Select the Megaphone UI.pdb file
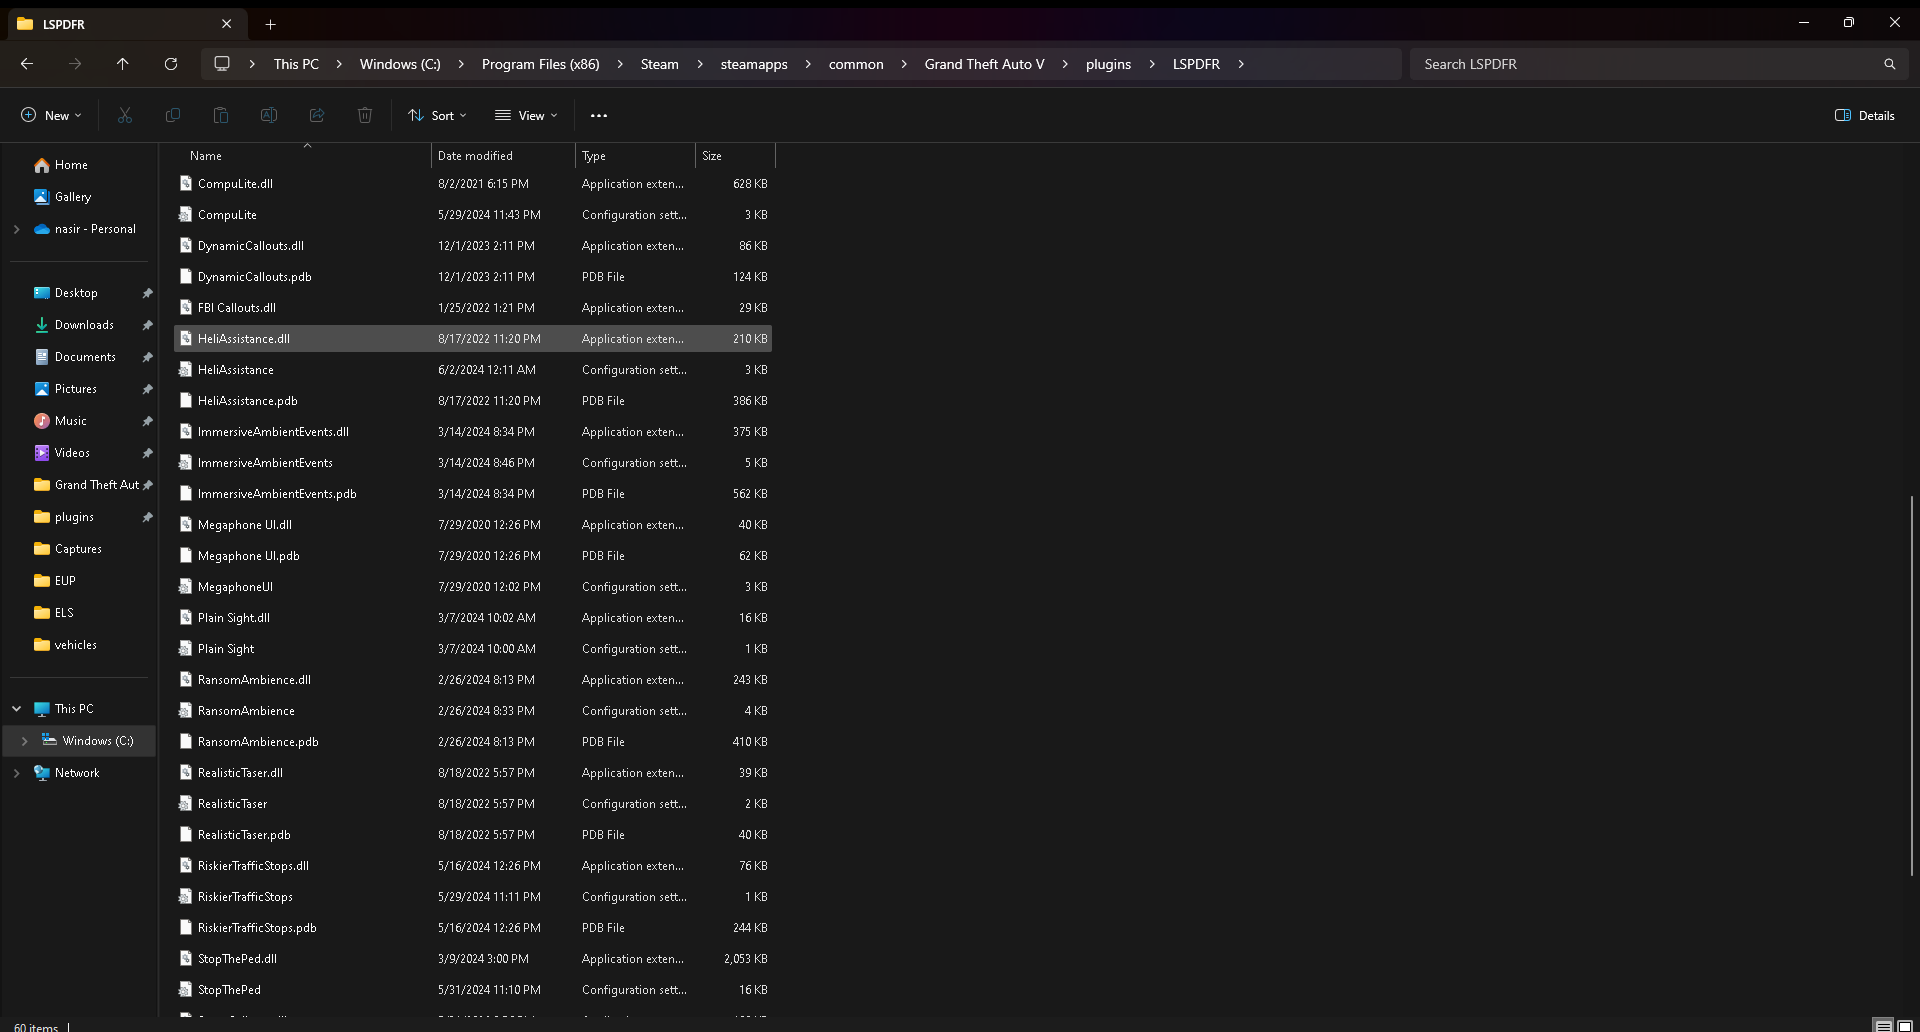The width and height of the screenshot is (1920, 1032). click(x=473, y=556)
